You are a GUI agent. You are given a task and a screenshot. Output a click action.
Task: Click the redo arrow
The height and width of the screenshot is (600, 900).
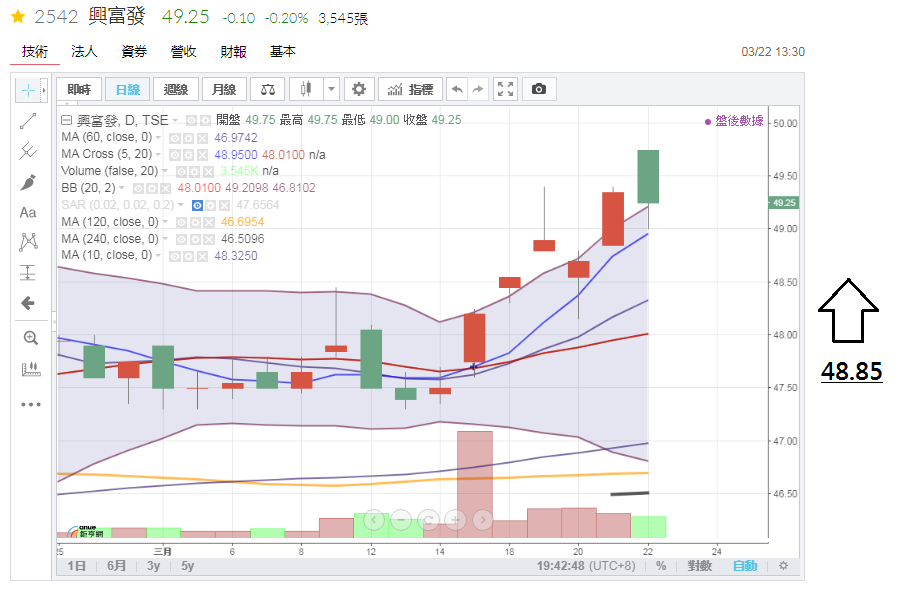click(x=478, y=90)
